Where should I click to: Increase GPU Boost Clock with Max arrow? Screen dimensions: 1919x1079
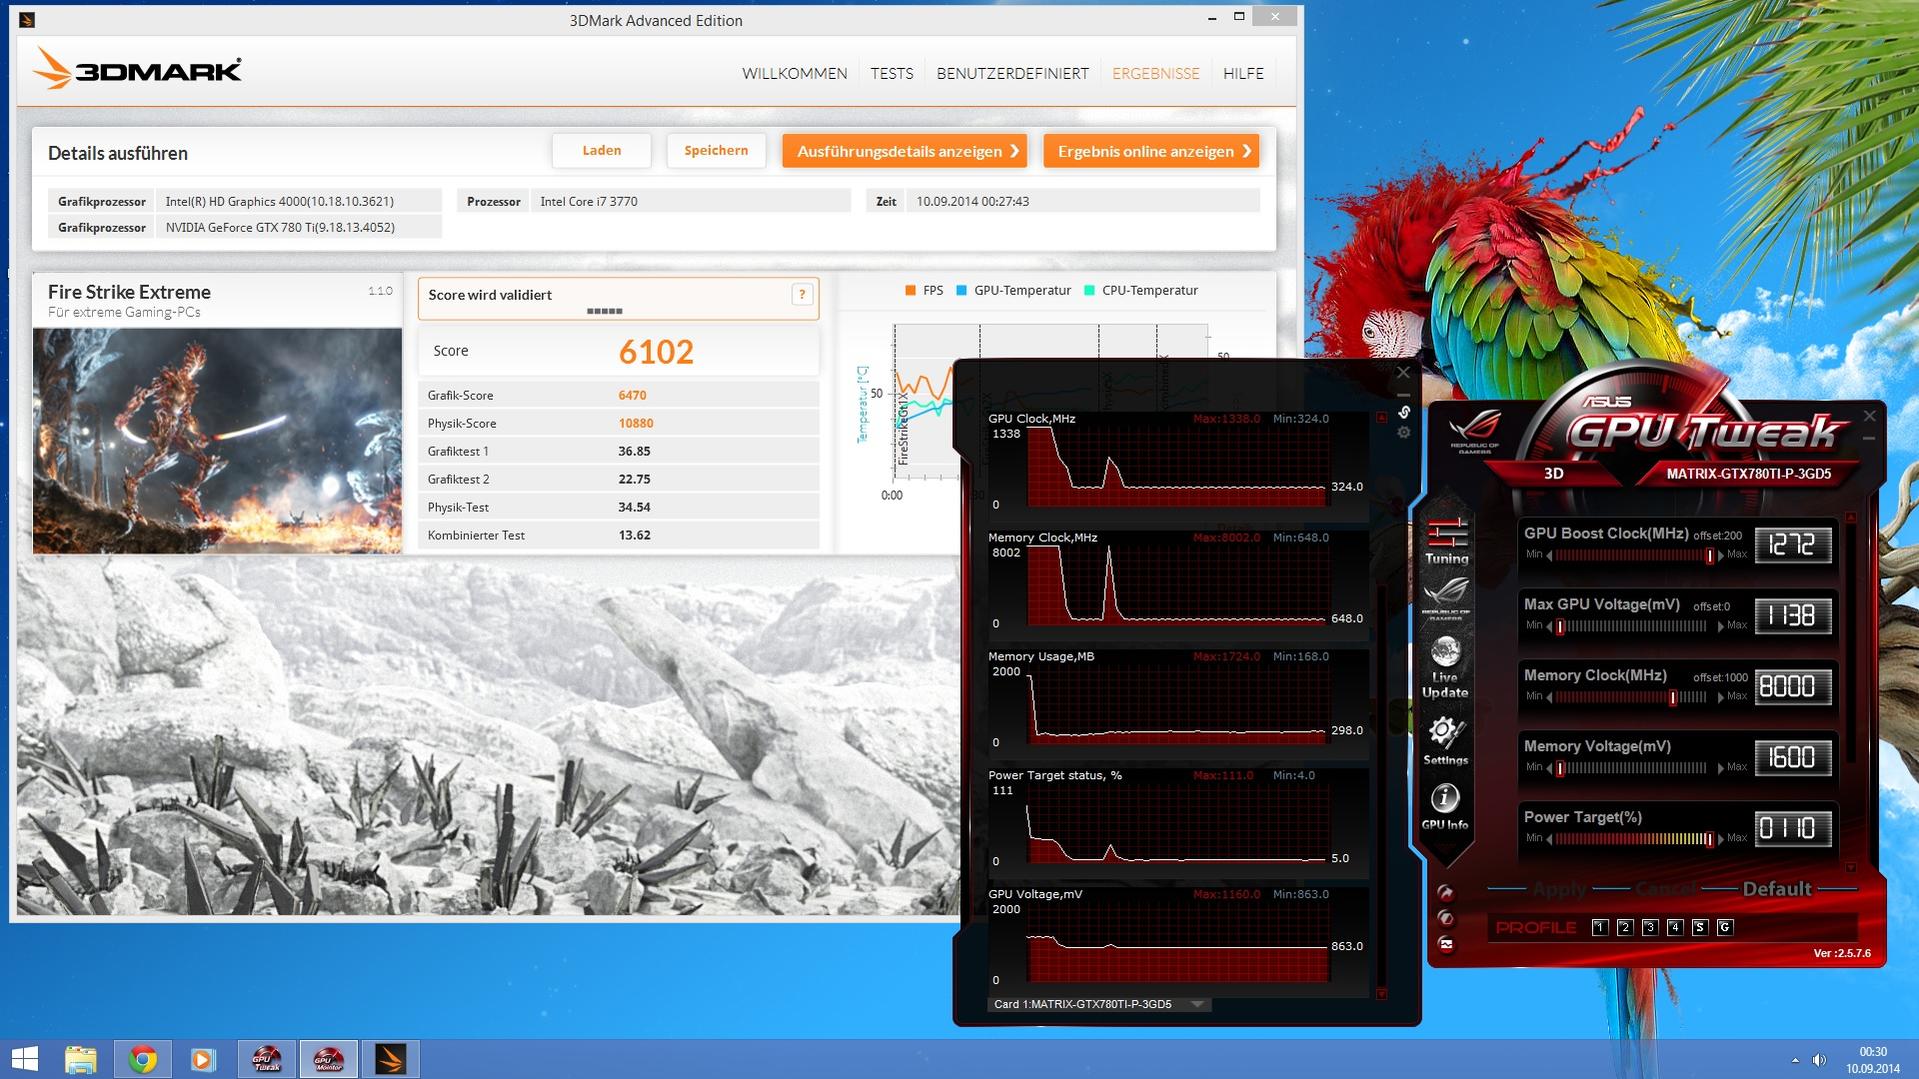1721,555
